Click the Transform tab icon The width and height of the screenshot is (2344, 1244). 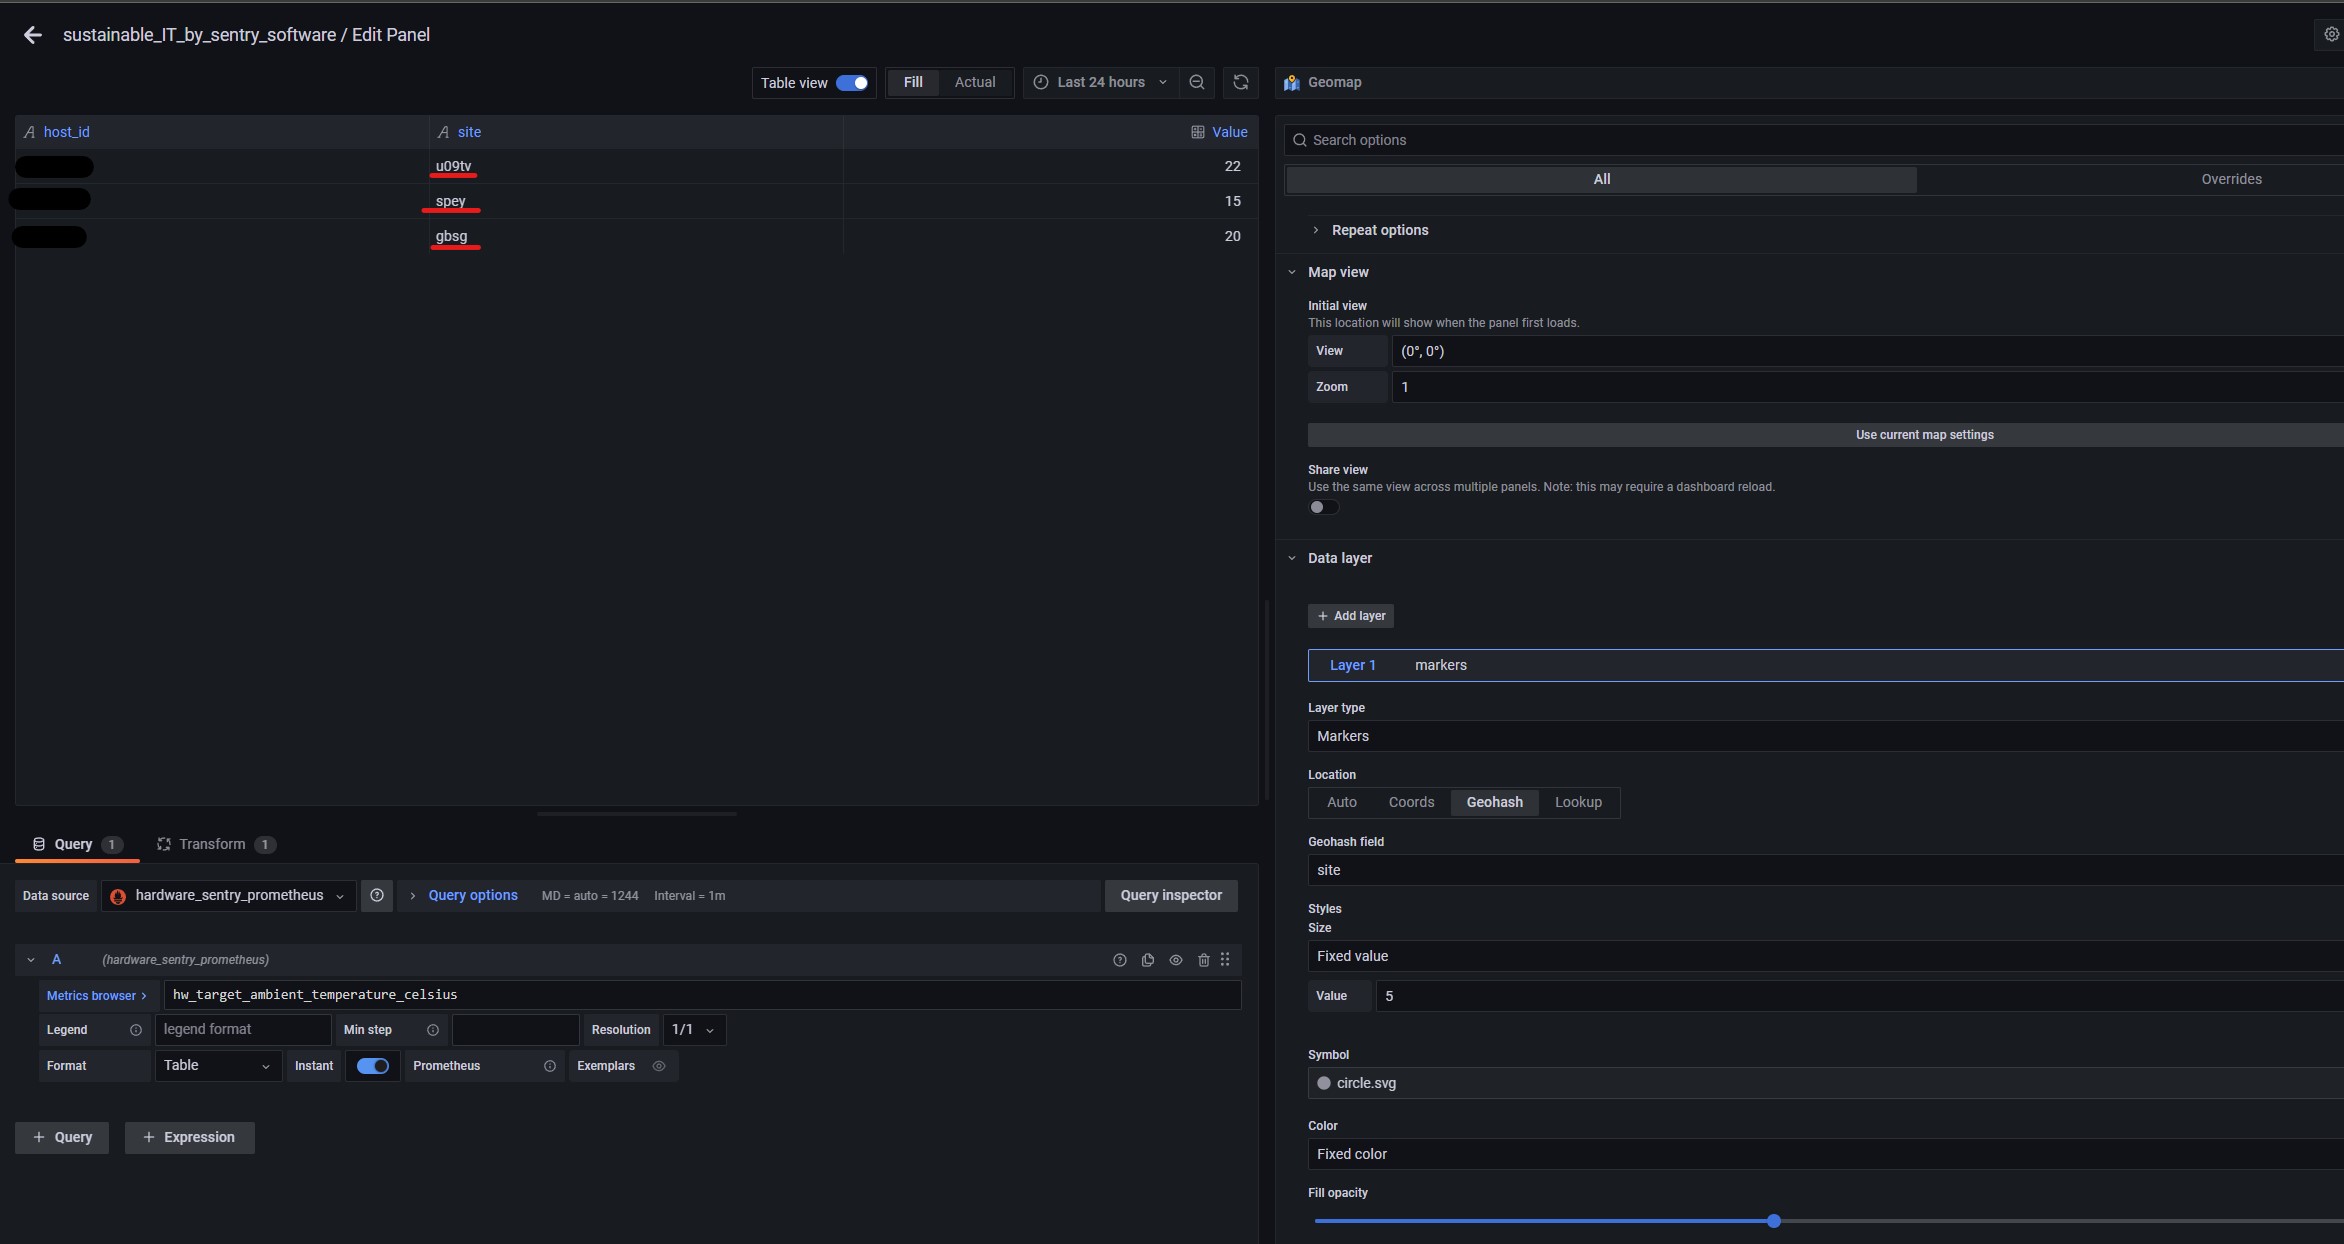point(164,844)
